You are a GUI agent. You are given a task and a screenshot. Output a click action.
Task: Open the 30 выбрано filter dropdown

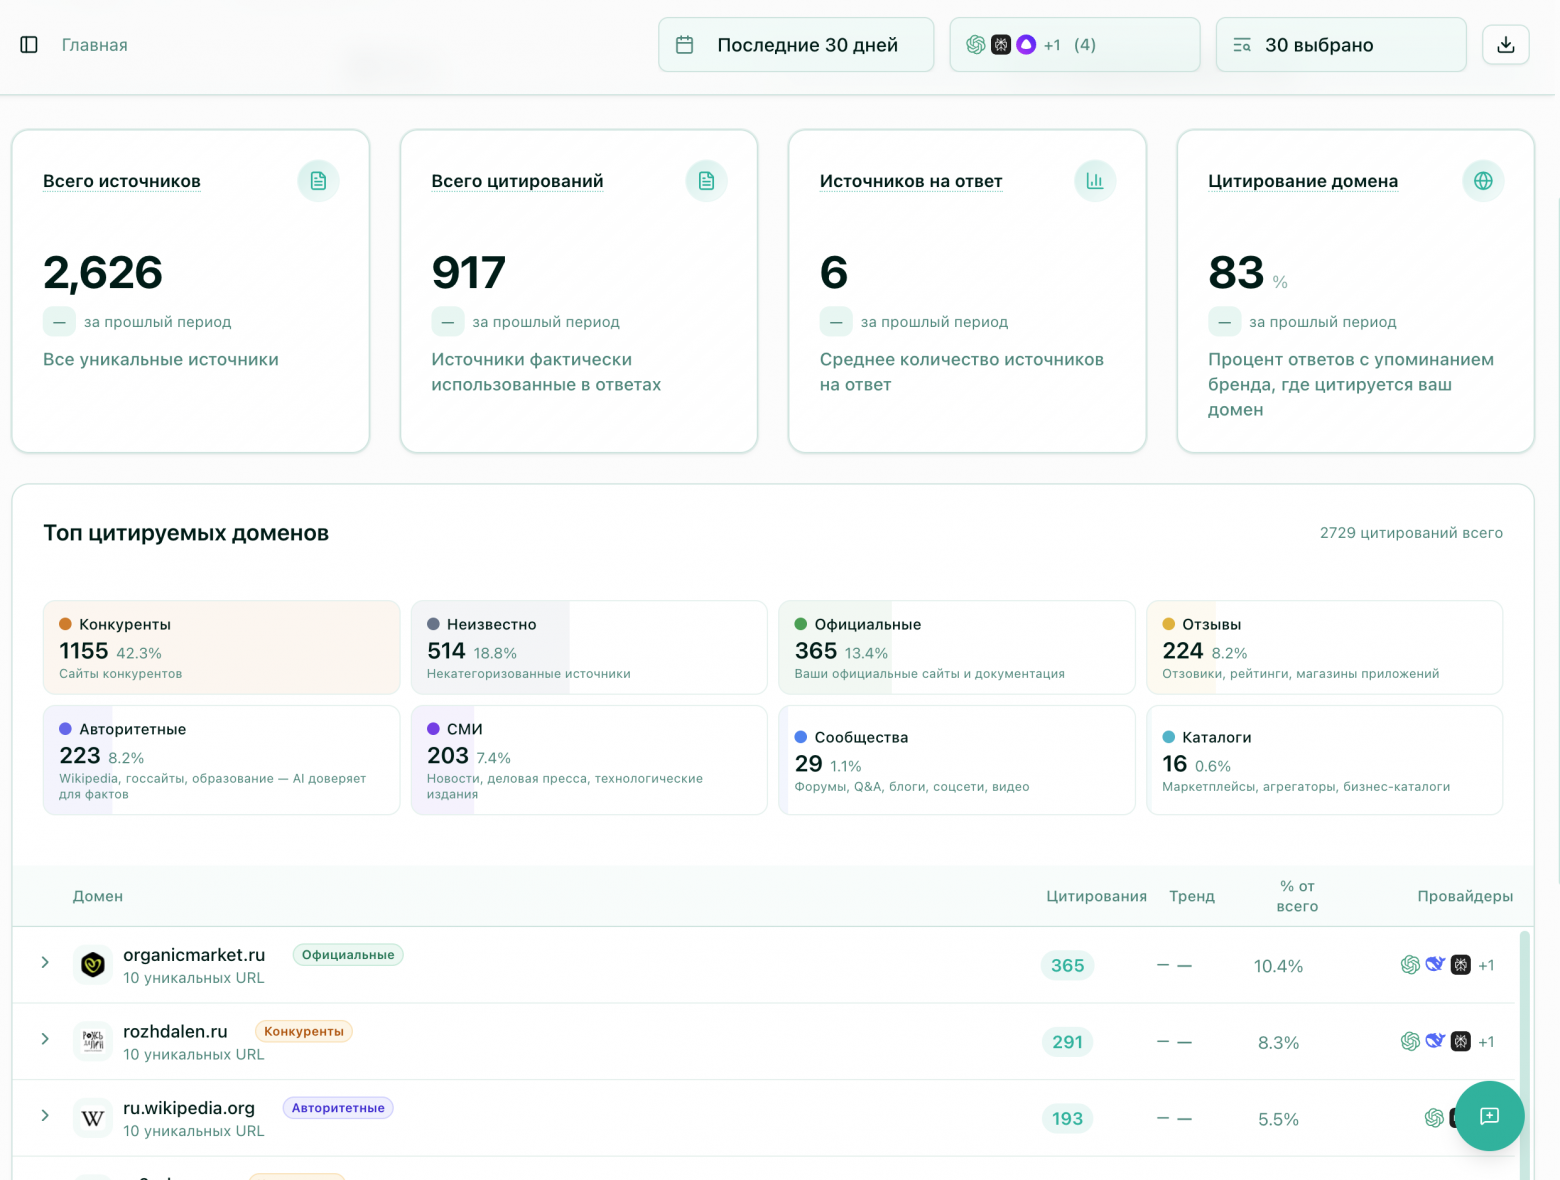click(1340, 45)
